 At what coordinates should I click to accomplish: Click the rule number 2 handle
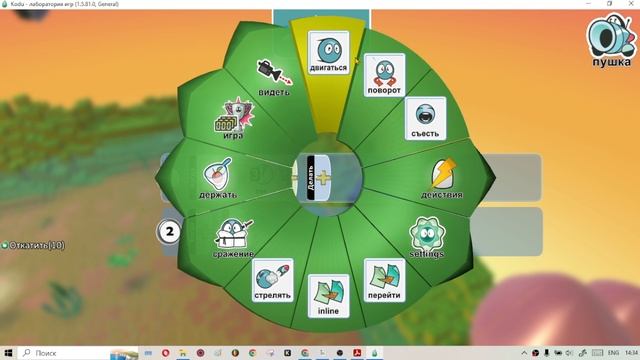(169, 232)
